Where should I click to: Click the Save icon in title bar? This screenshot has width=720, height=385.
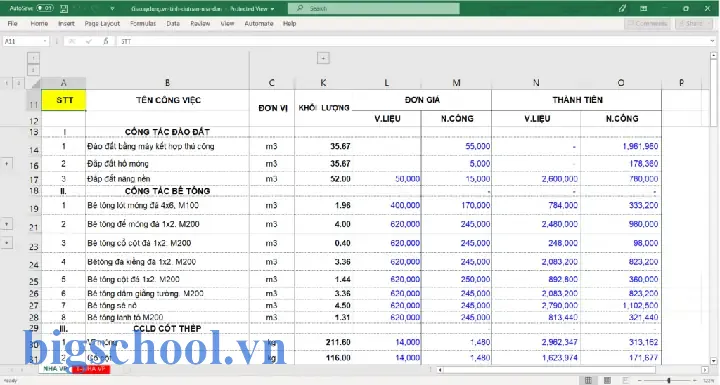64,8
